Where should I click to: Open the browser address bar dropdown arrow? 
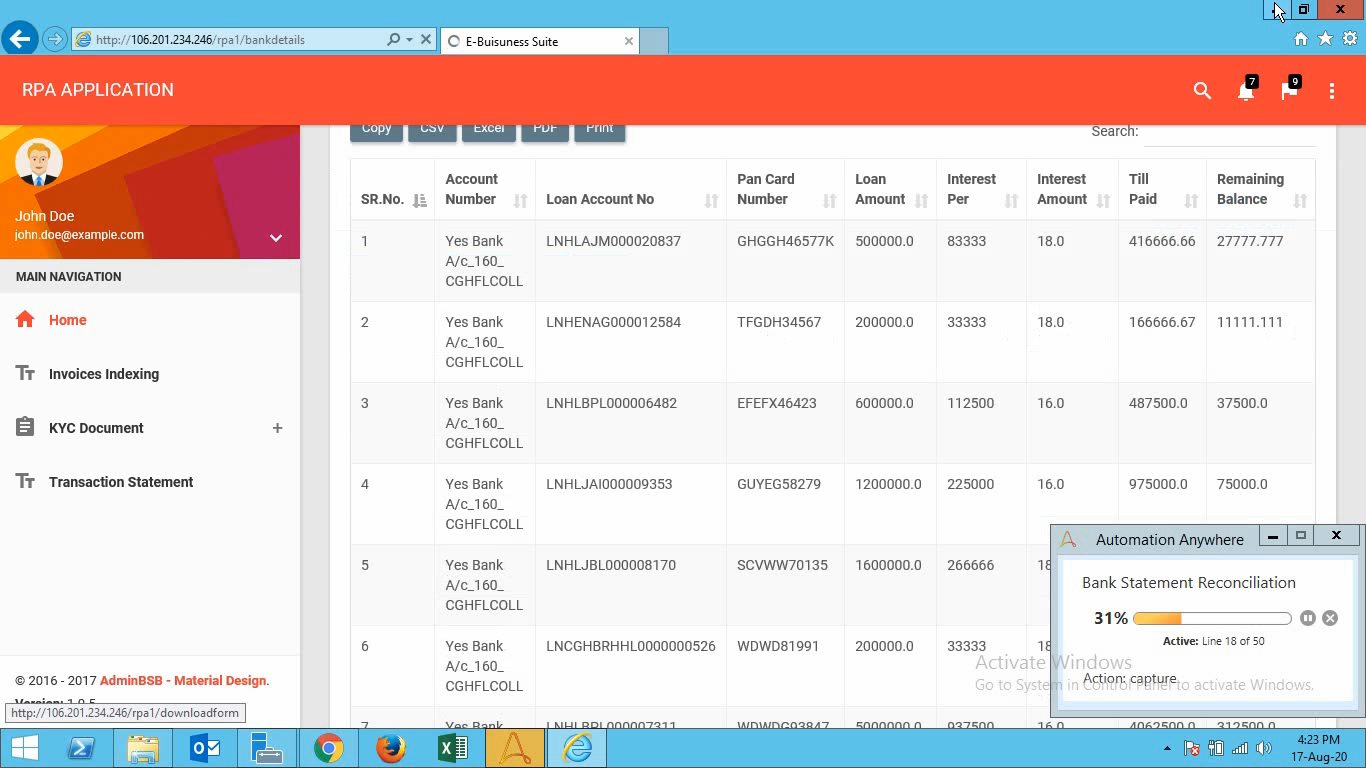(409, 40)
